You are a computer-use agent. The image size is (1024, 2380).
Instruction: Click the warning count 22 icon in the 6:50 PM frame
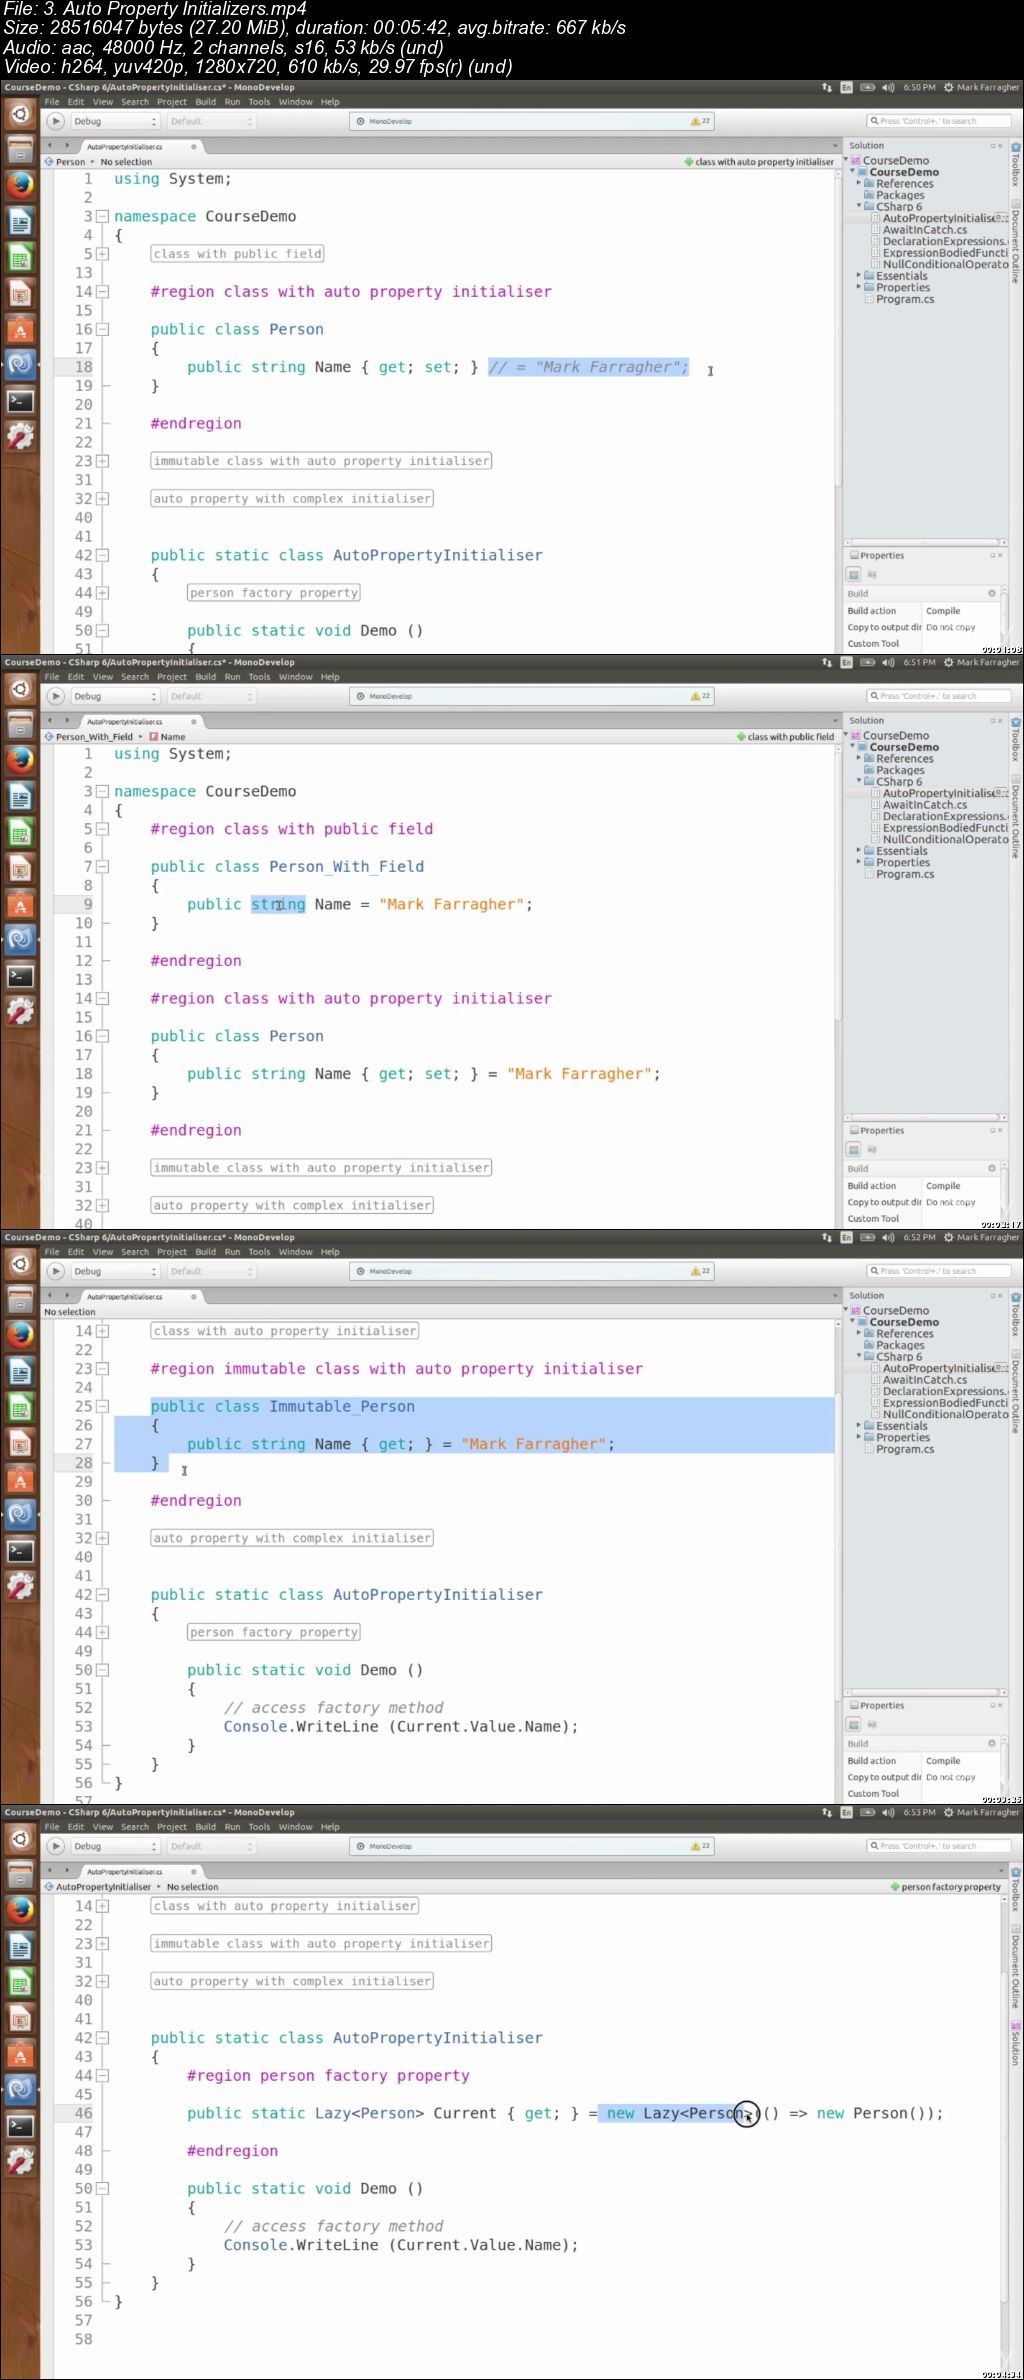coord(700,121)
